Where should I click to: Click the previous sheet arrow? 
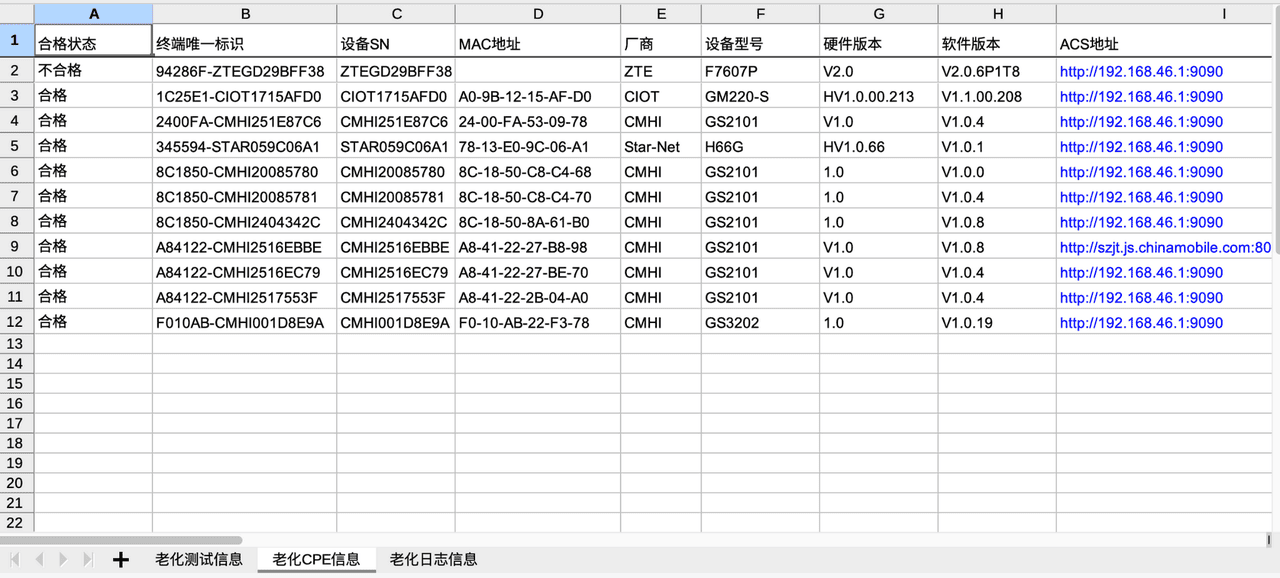click(38, 560)
